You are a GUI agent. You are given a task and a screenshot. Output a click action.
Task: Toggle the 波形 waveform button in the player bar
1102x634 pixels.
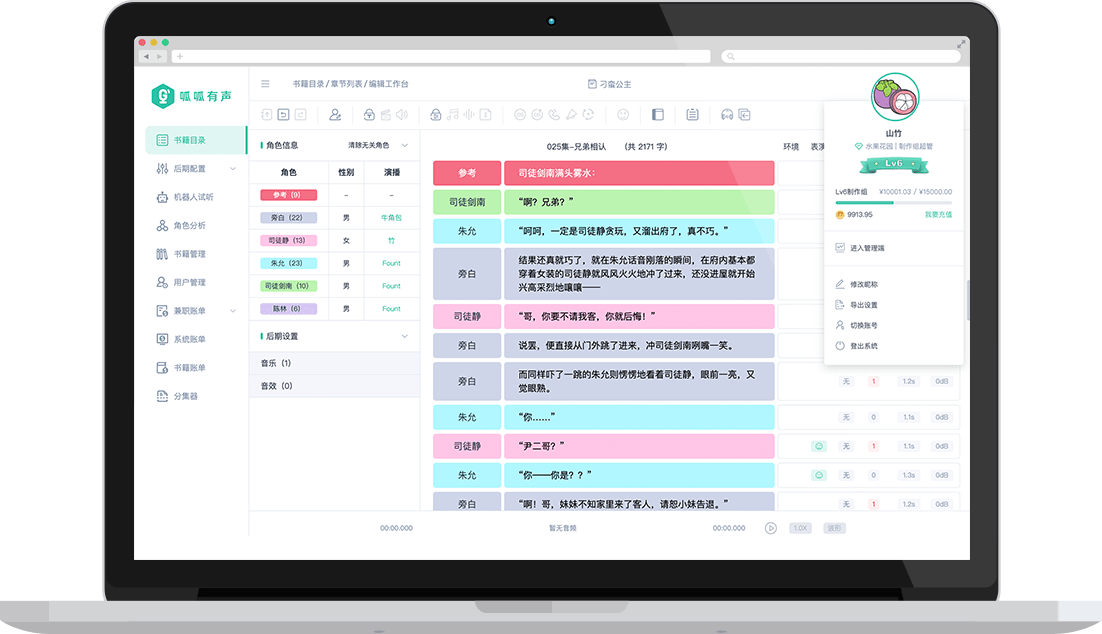click(x=834, y=528)
